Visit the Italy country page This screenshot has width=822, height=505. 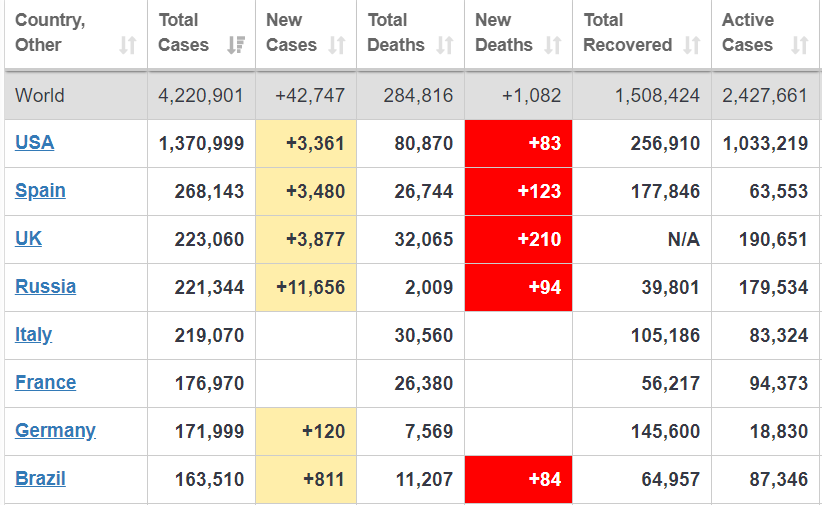click(x=34, y=335)
